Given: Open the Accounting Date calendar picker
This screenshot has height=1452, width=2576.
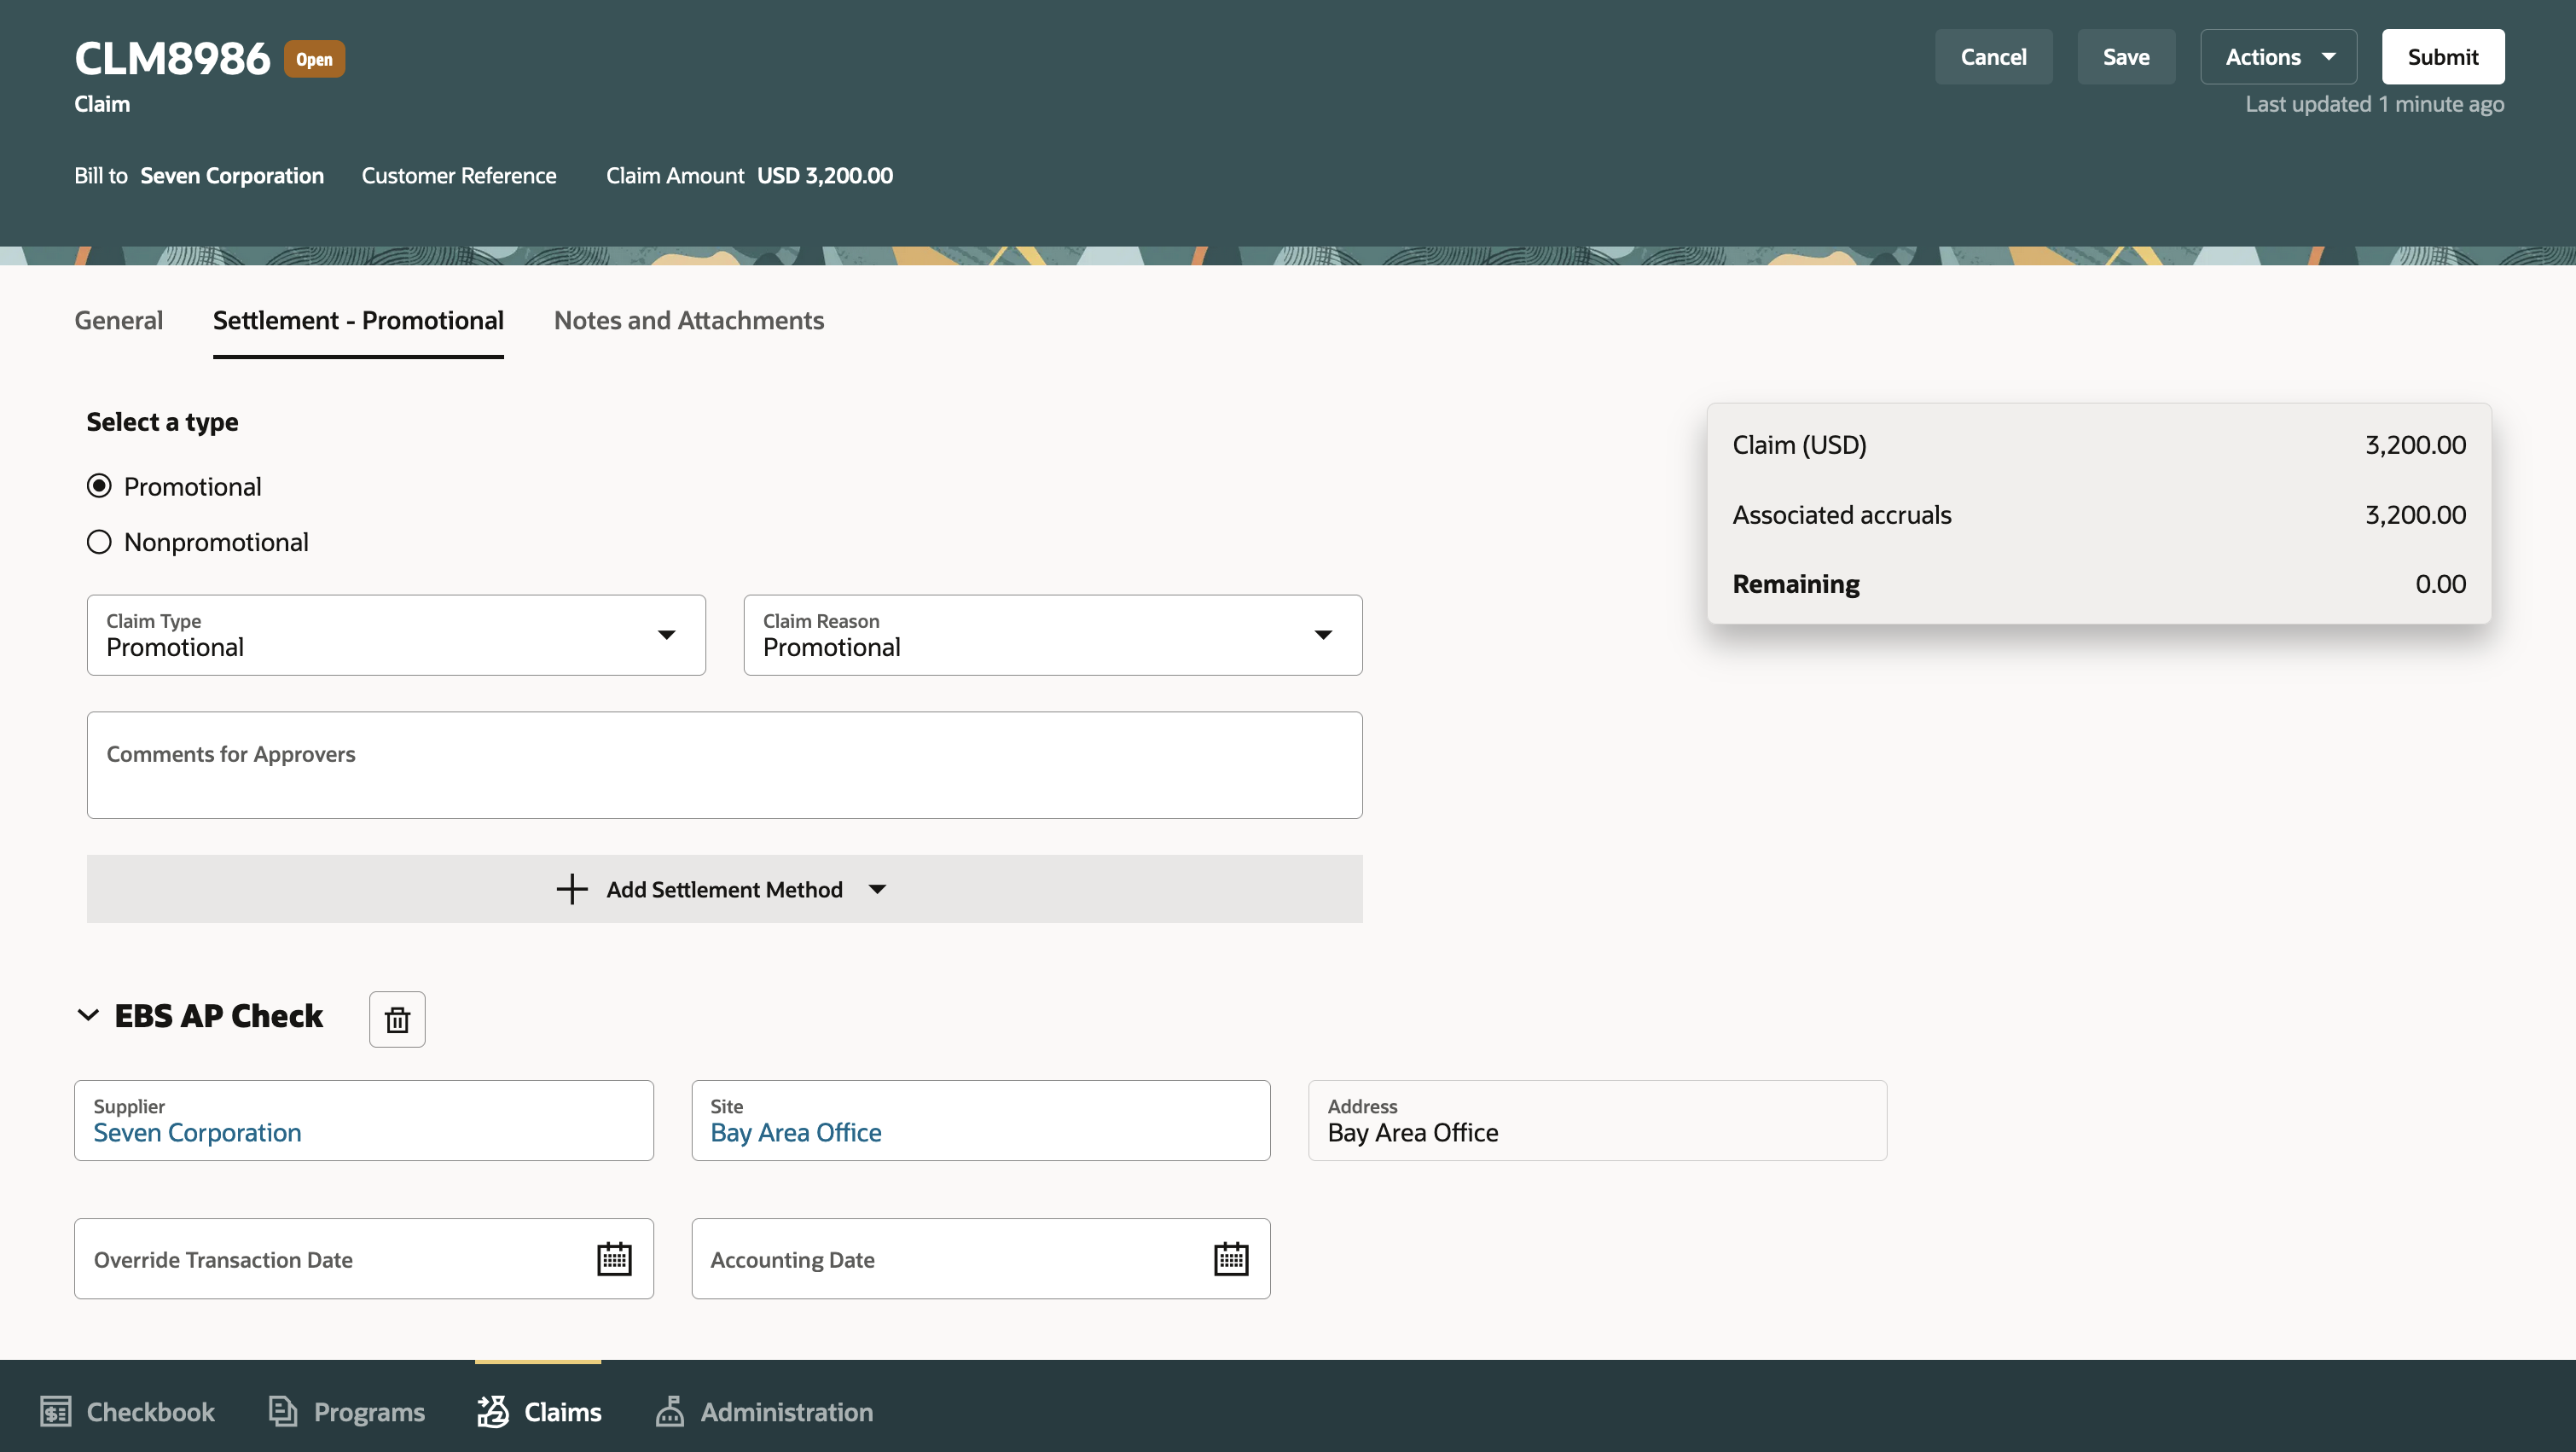Looking at the screenshot, I should [1231, 1258].
